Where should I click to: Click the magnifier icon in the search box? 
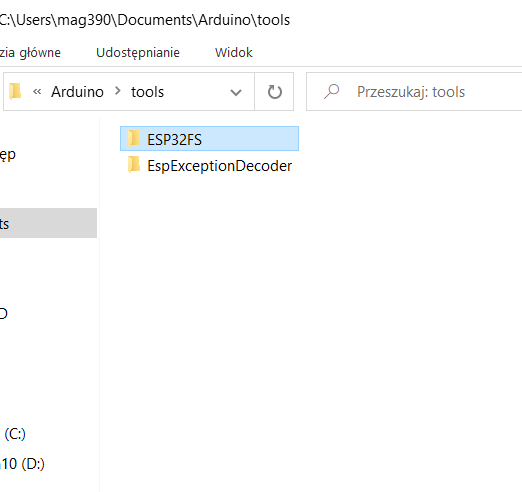coord(331,92)
